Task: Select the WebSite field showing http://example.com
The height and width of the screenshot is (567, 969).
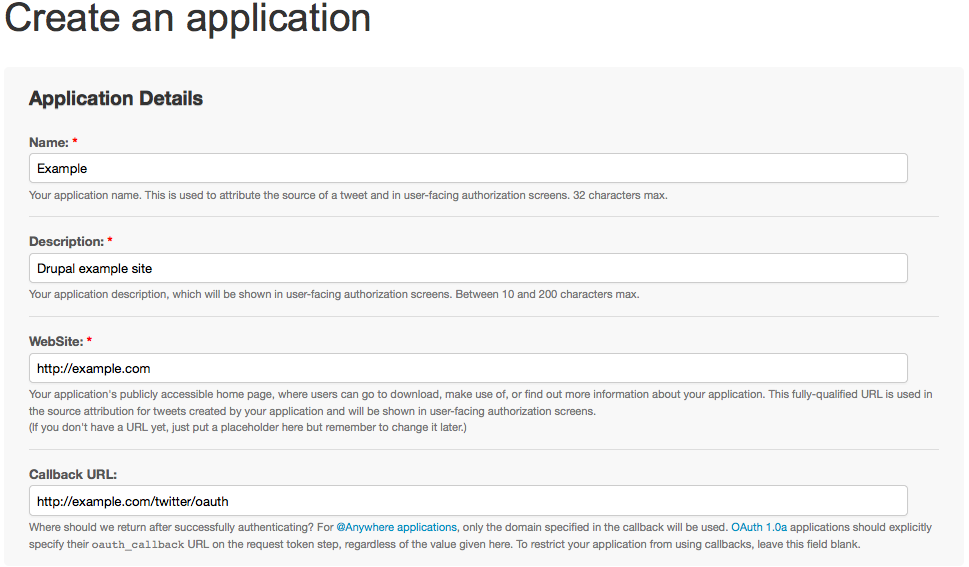Action: pos(468,369)
